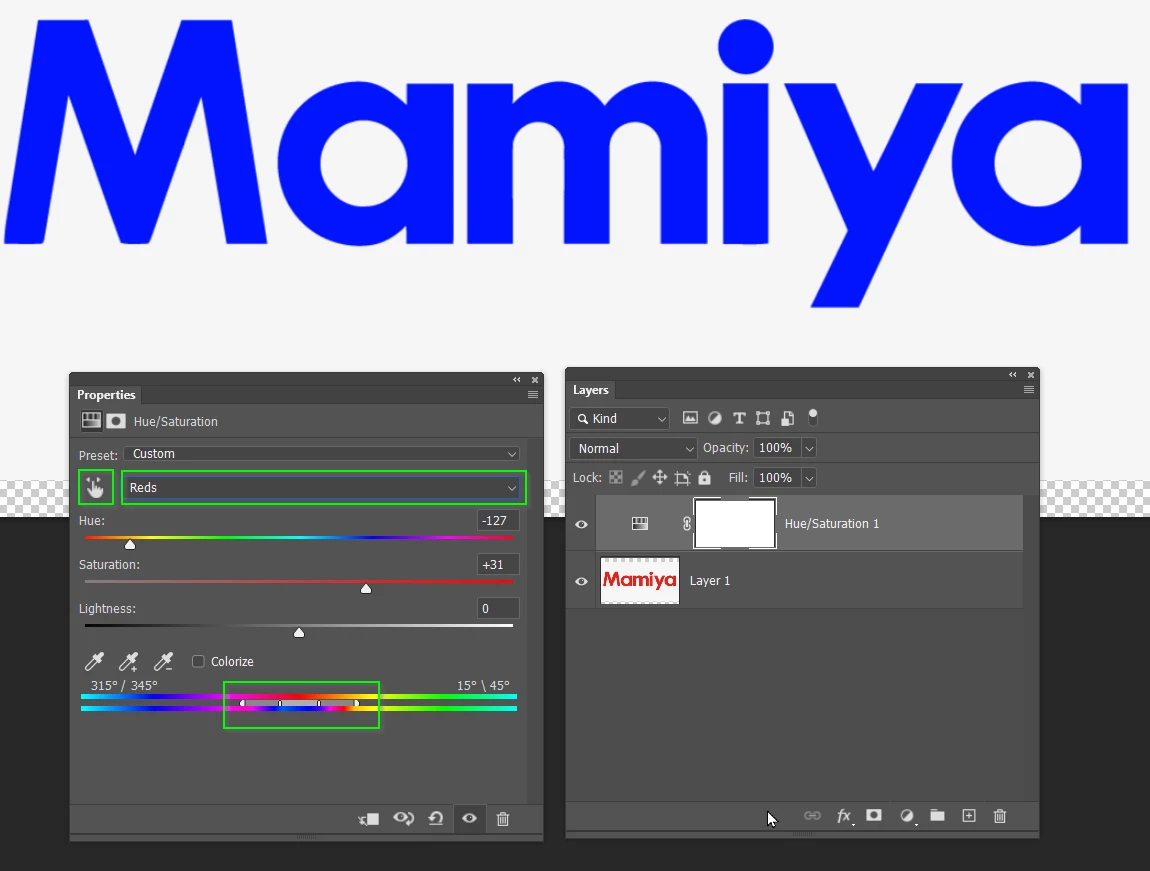Lock all layer attributes
Screen dimensions: 1150x871
pyautogui.click(x=704, y=477)
